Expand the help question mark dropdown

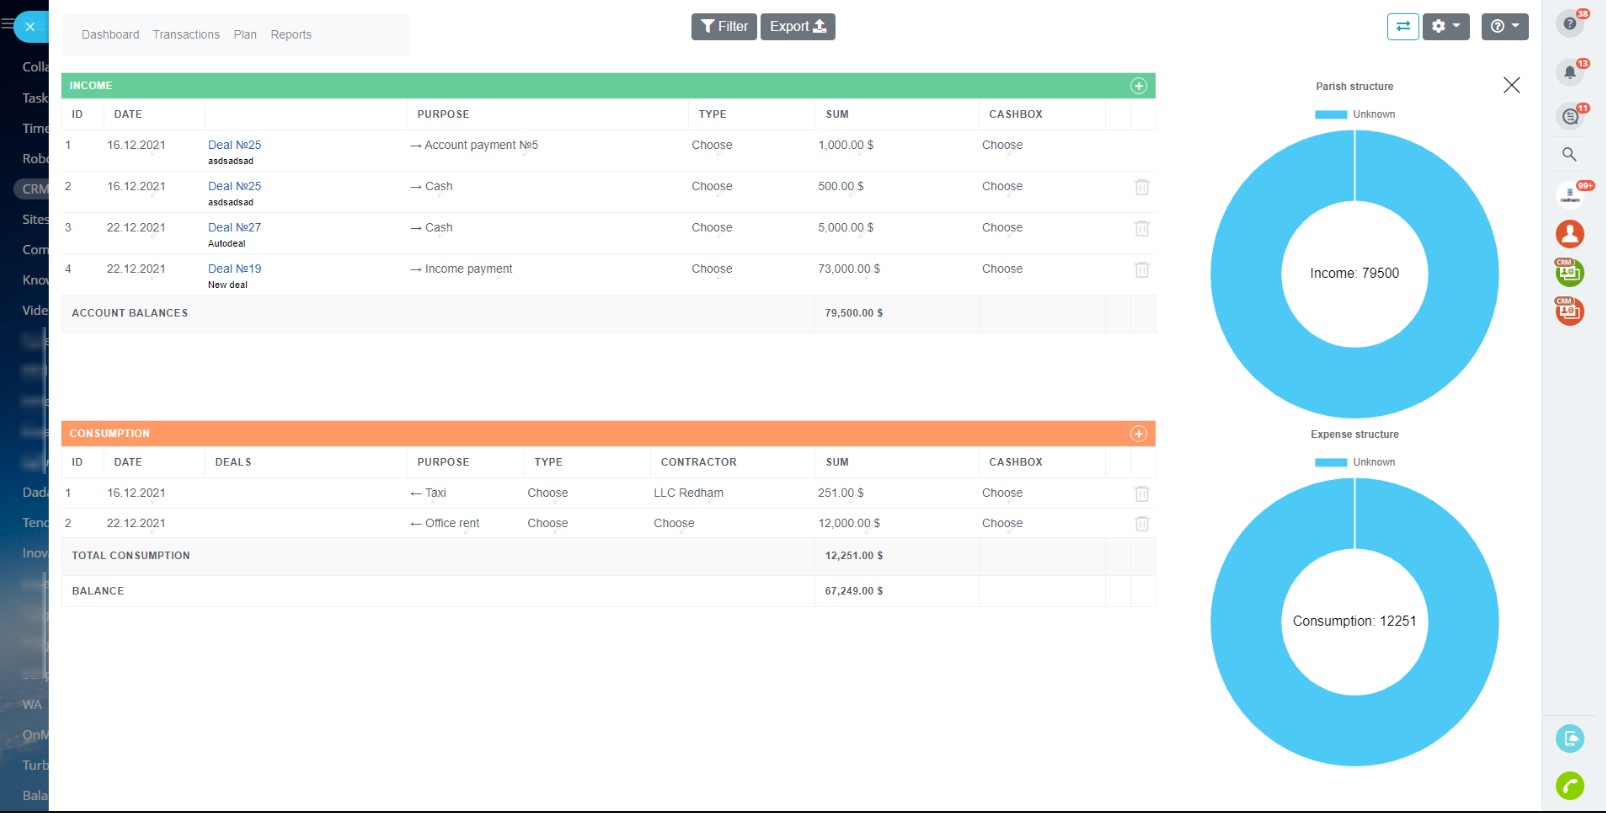pyautogui.click(x=1504, y=27)
